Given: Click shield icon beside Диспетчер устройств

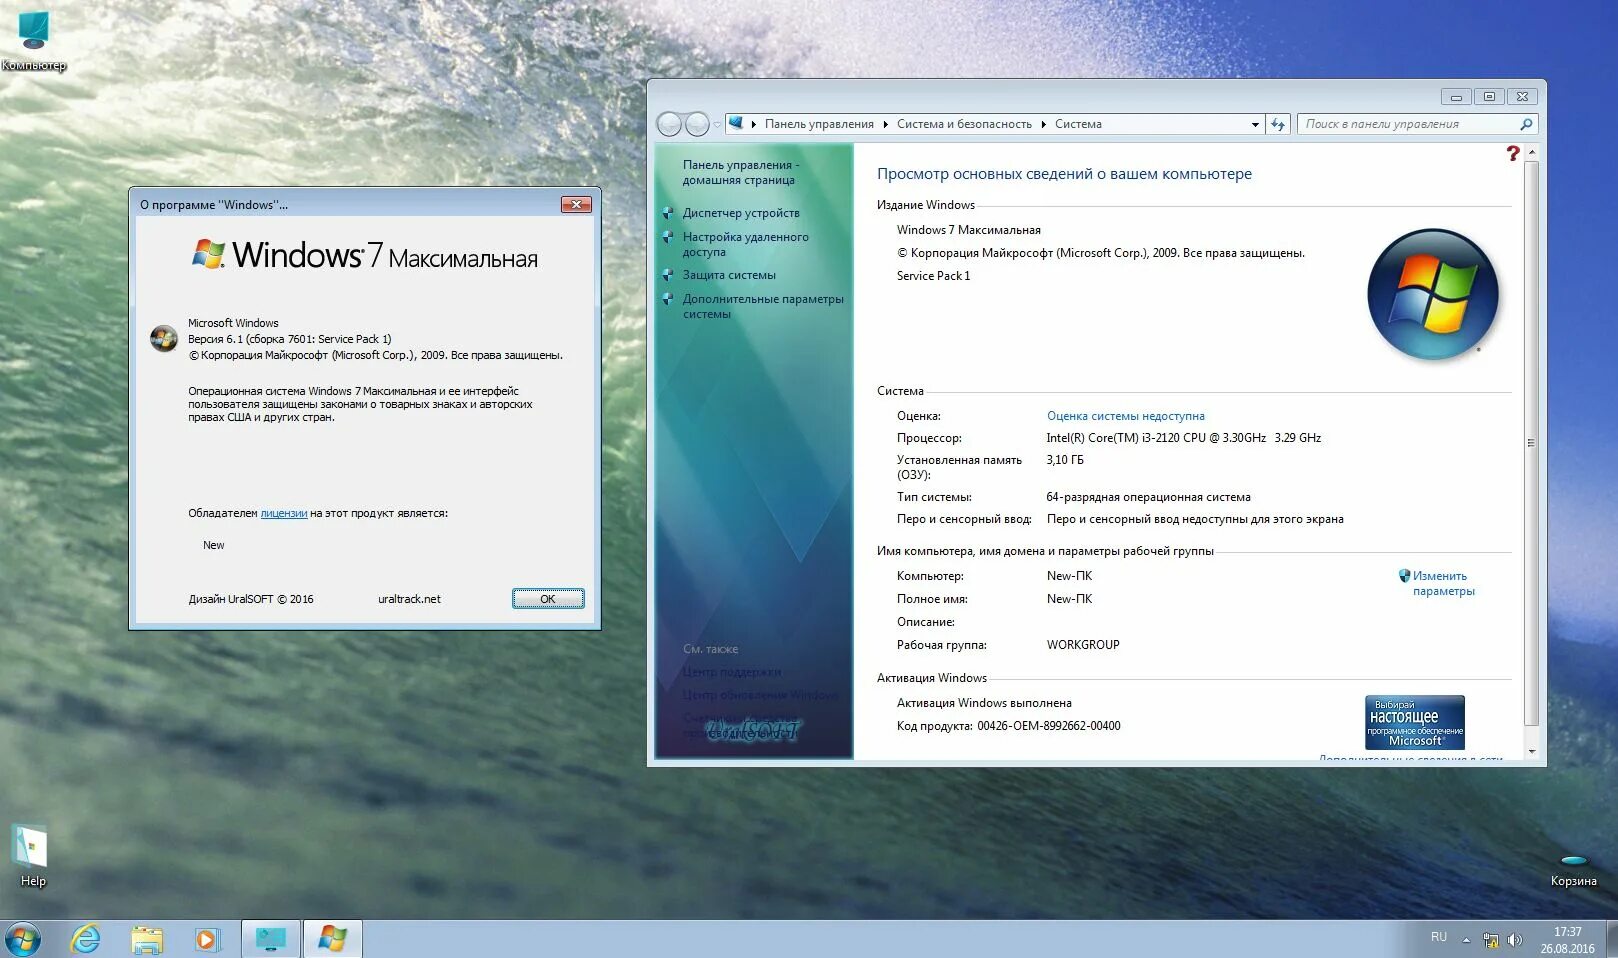Looking at the screenshot, I should pos(668,213).
